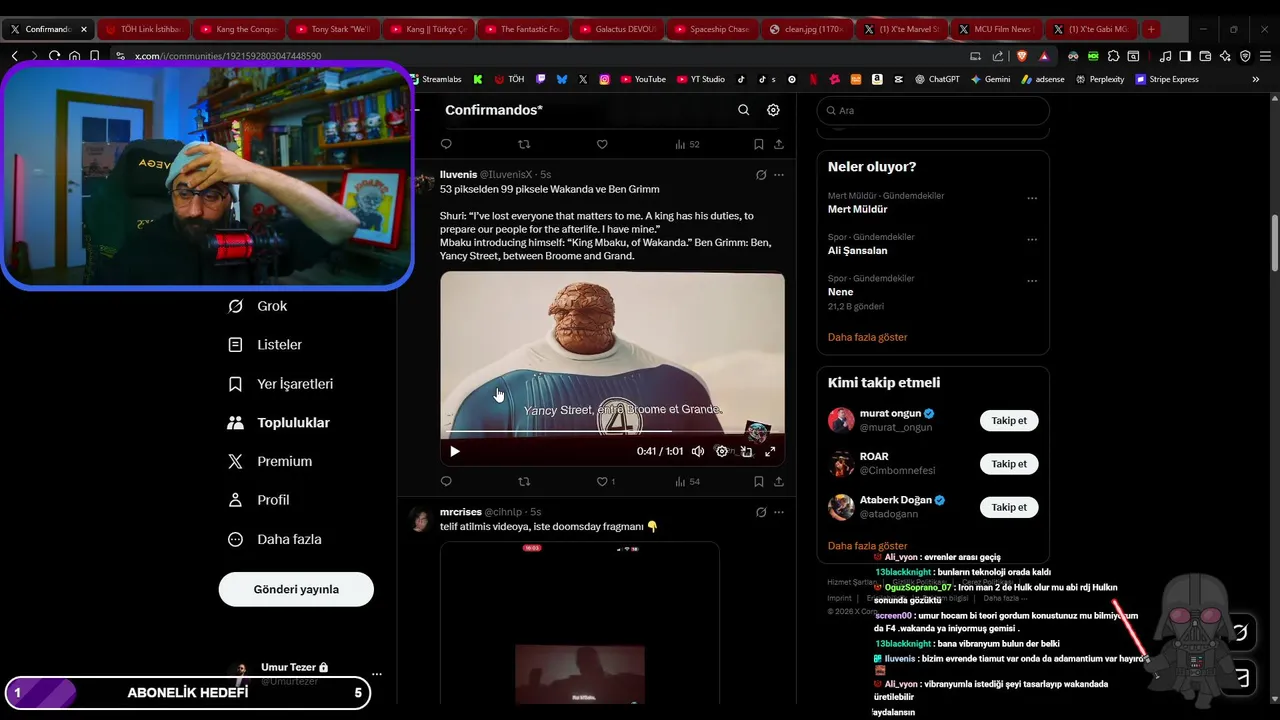
Task: Expand Daha fazla göster under suggestions
Action: [x=867, y=546]
